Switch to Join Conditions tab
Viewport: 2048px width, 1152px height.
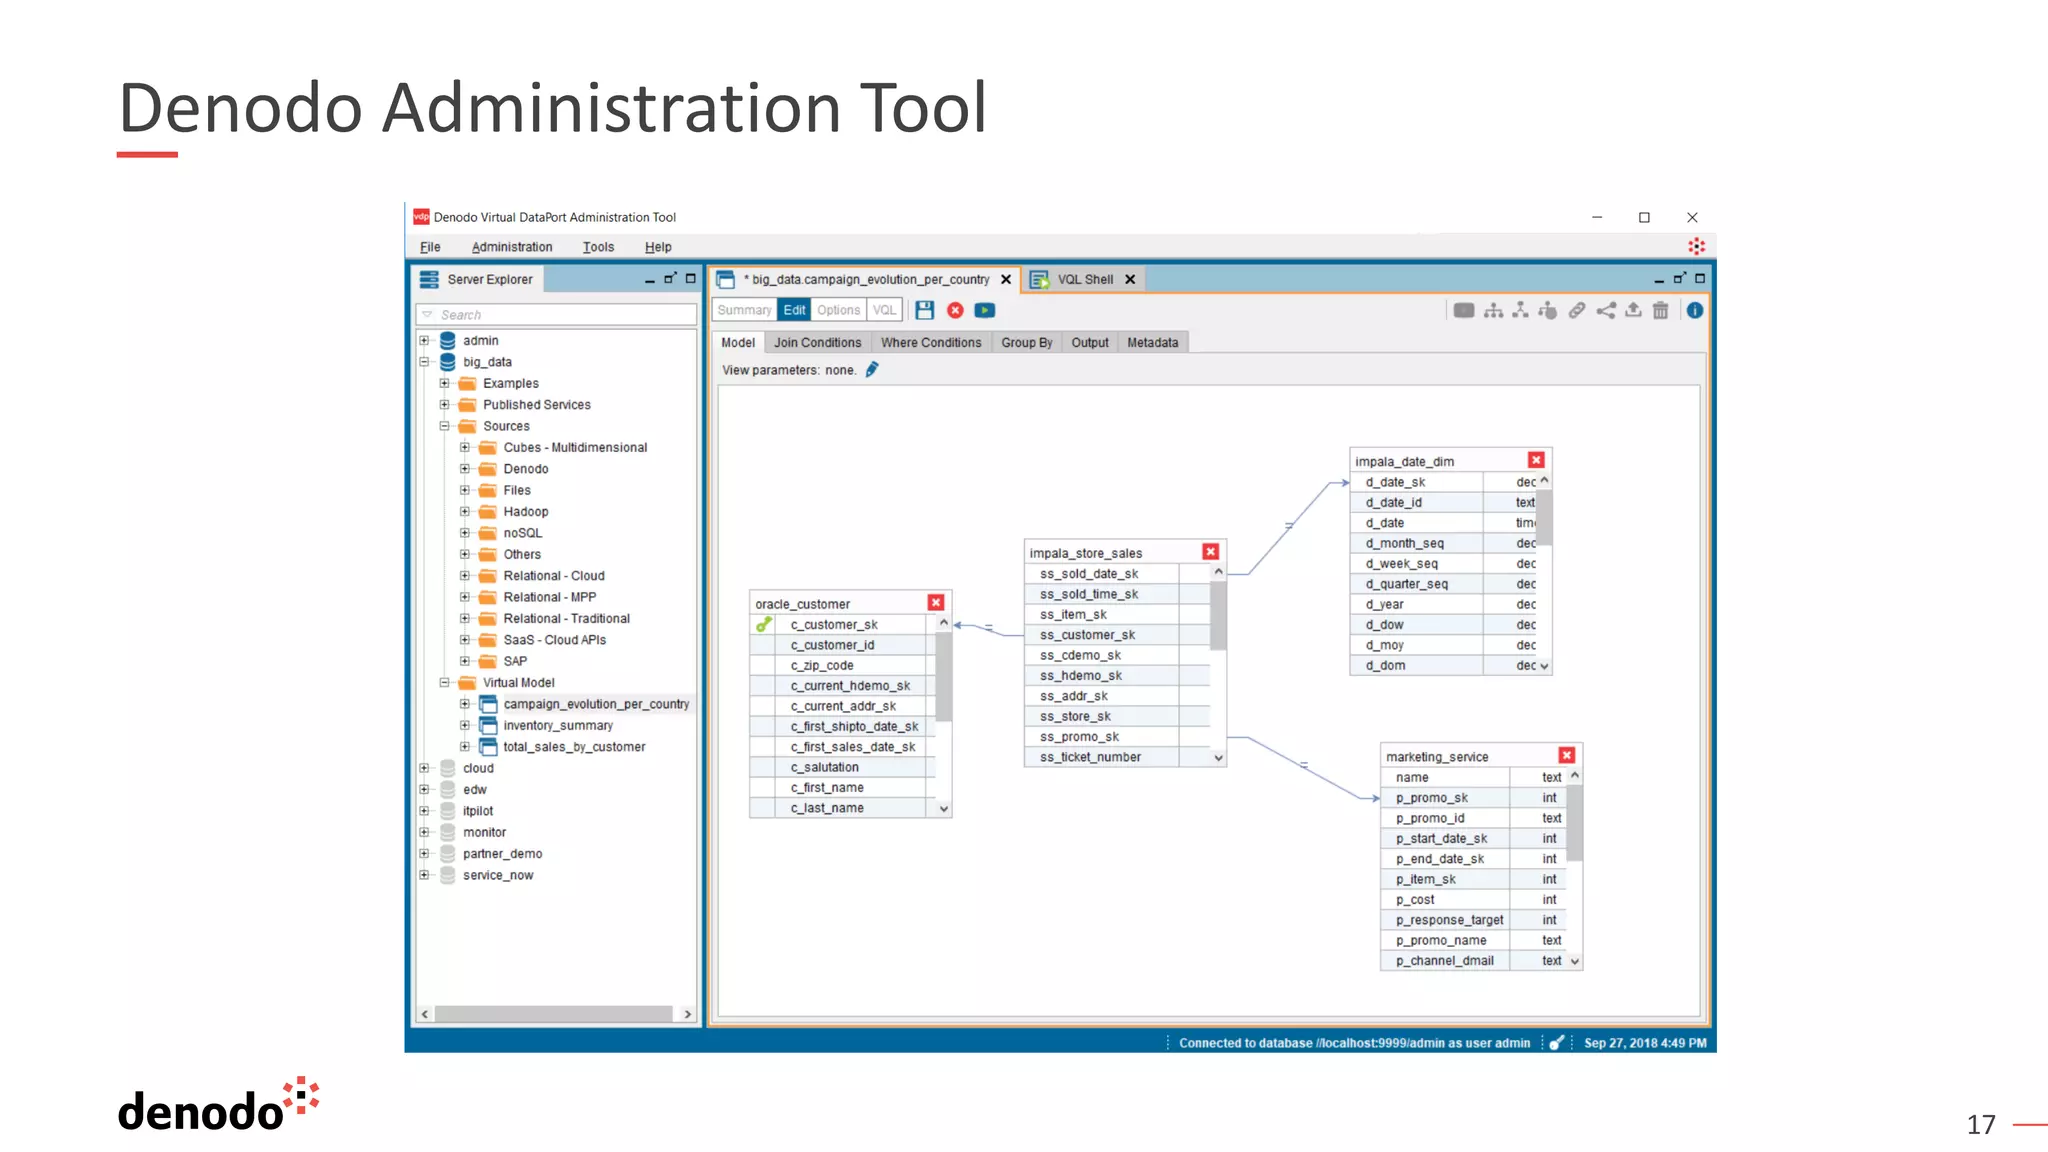[x=817, y=343]
